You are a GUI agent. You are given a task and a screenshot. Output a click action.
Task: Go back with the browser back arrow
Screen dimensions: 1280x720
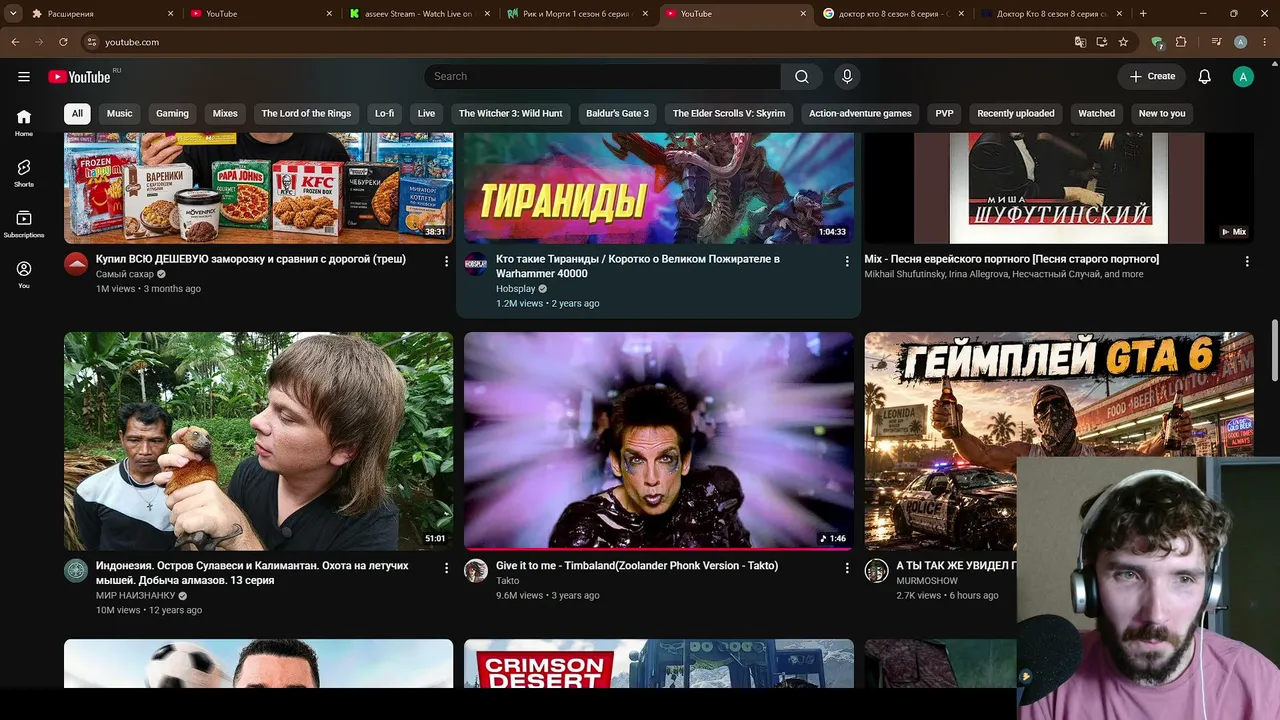(15, 42)
